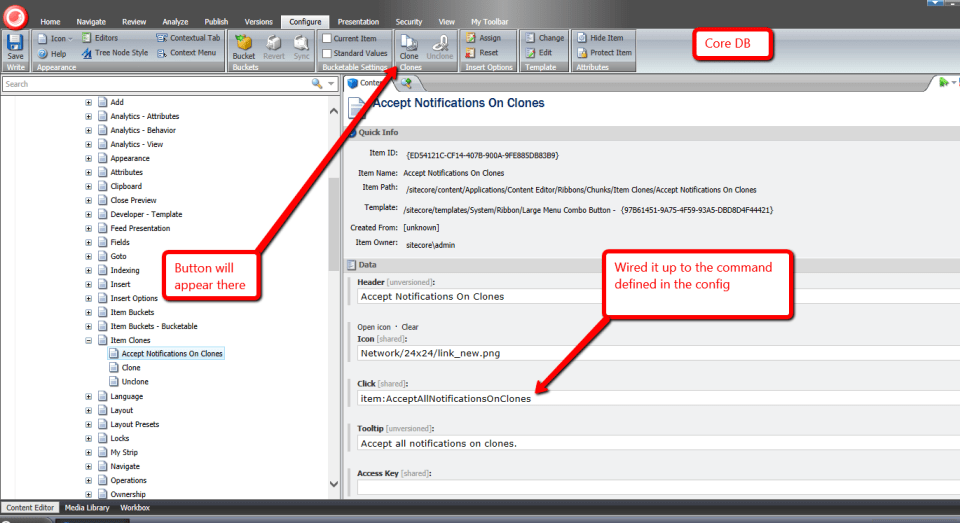Select the Unclone item in the tree
This screenshot has height=523, width=960.
(x=135, y=382)
